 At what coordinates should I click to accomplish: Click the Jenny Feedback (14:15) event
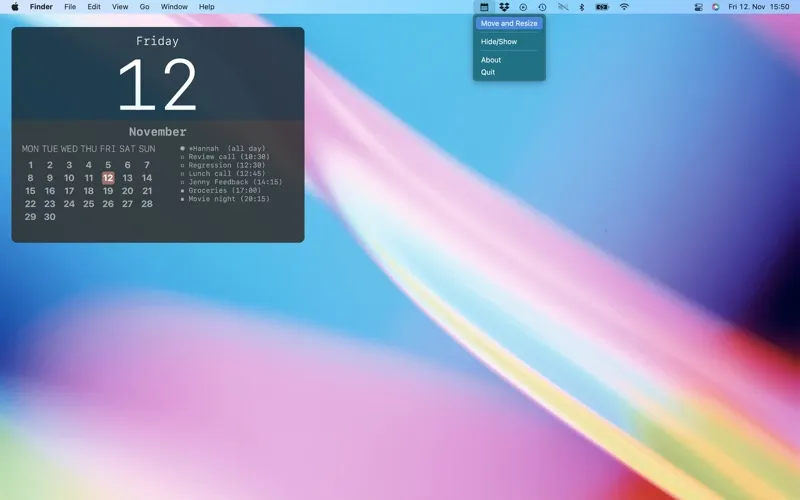(x=231, y=182)
